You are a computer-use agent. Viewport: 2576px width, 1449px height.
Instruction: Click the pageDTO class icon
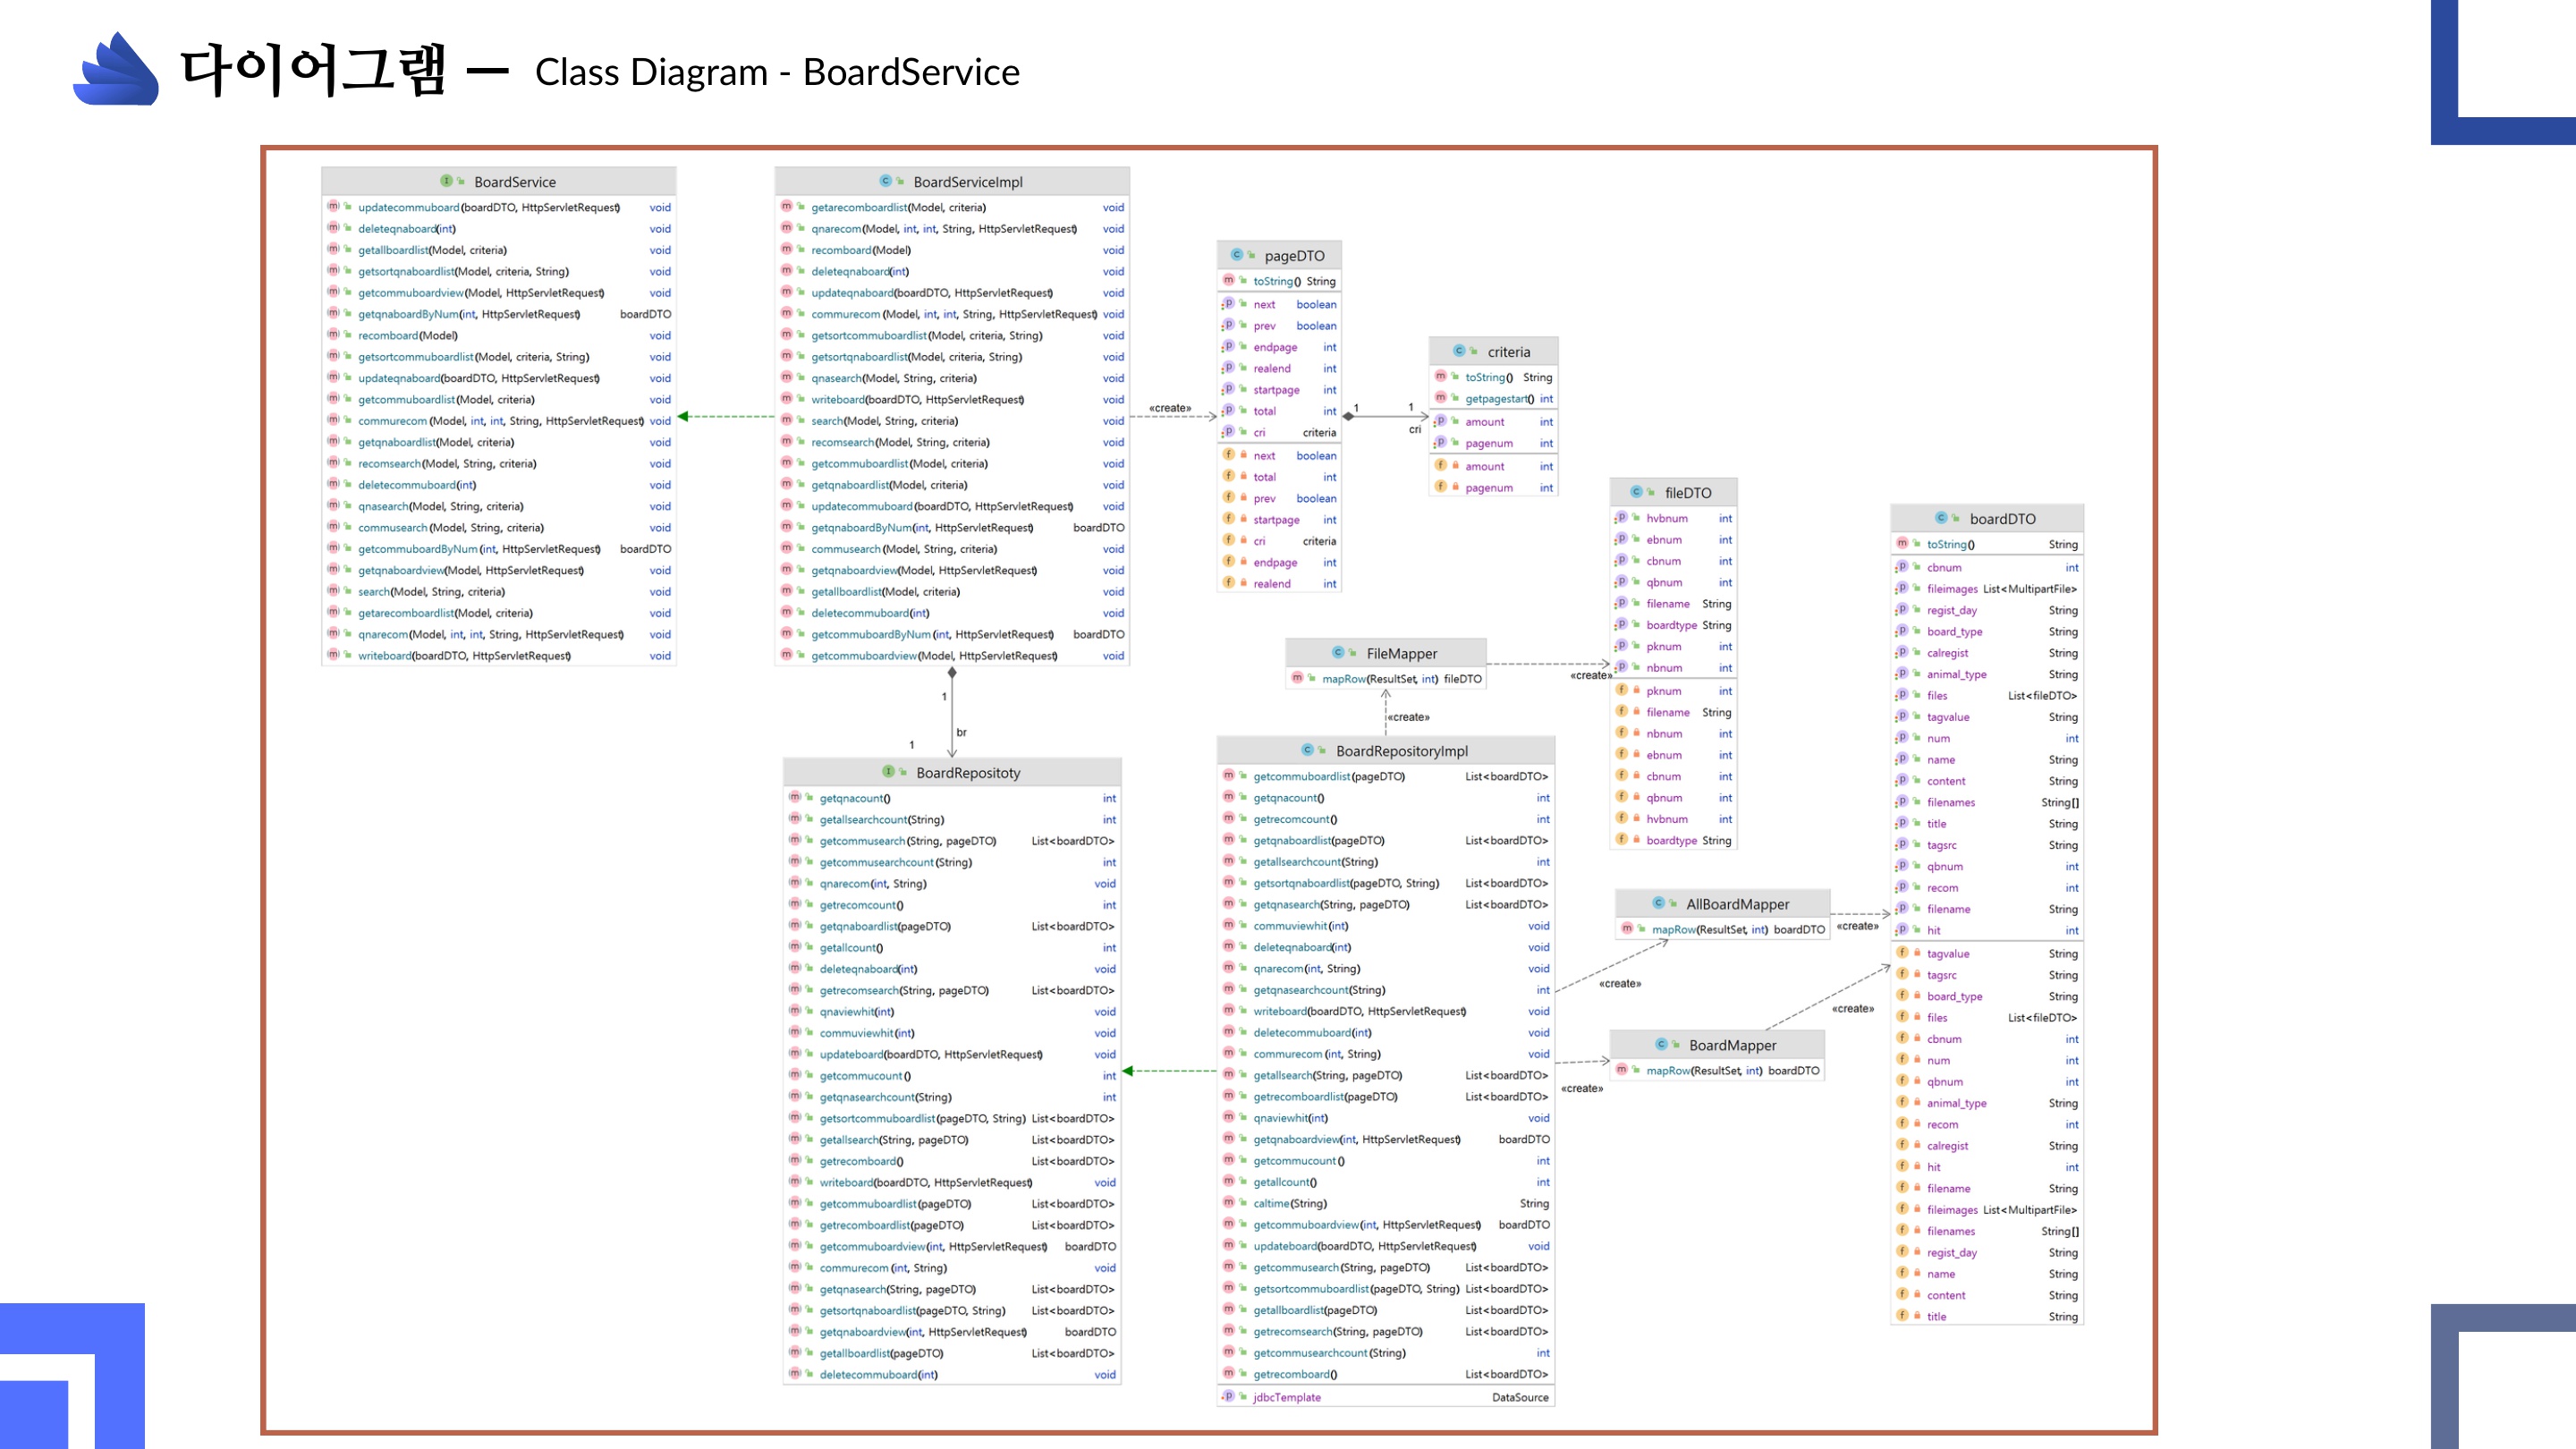pyautogui.click(x=1236, y=255)
